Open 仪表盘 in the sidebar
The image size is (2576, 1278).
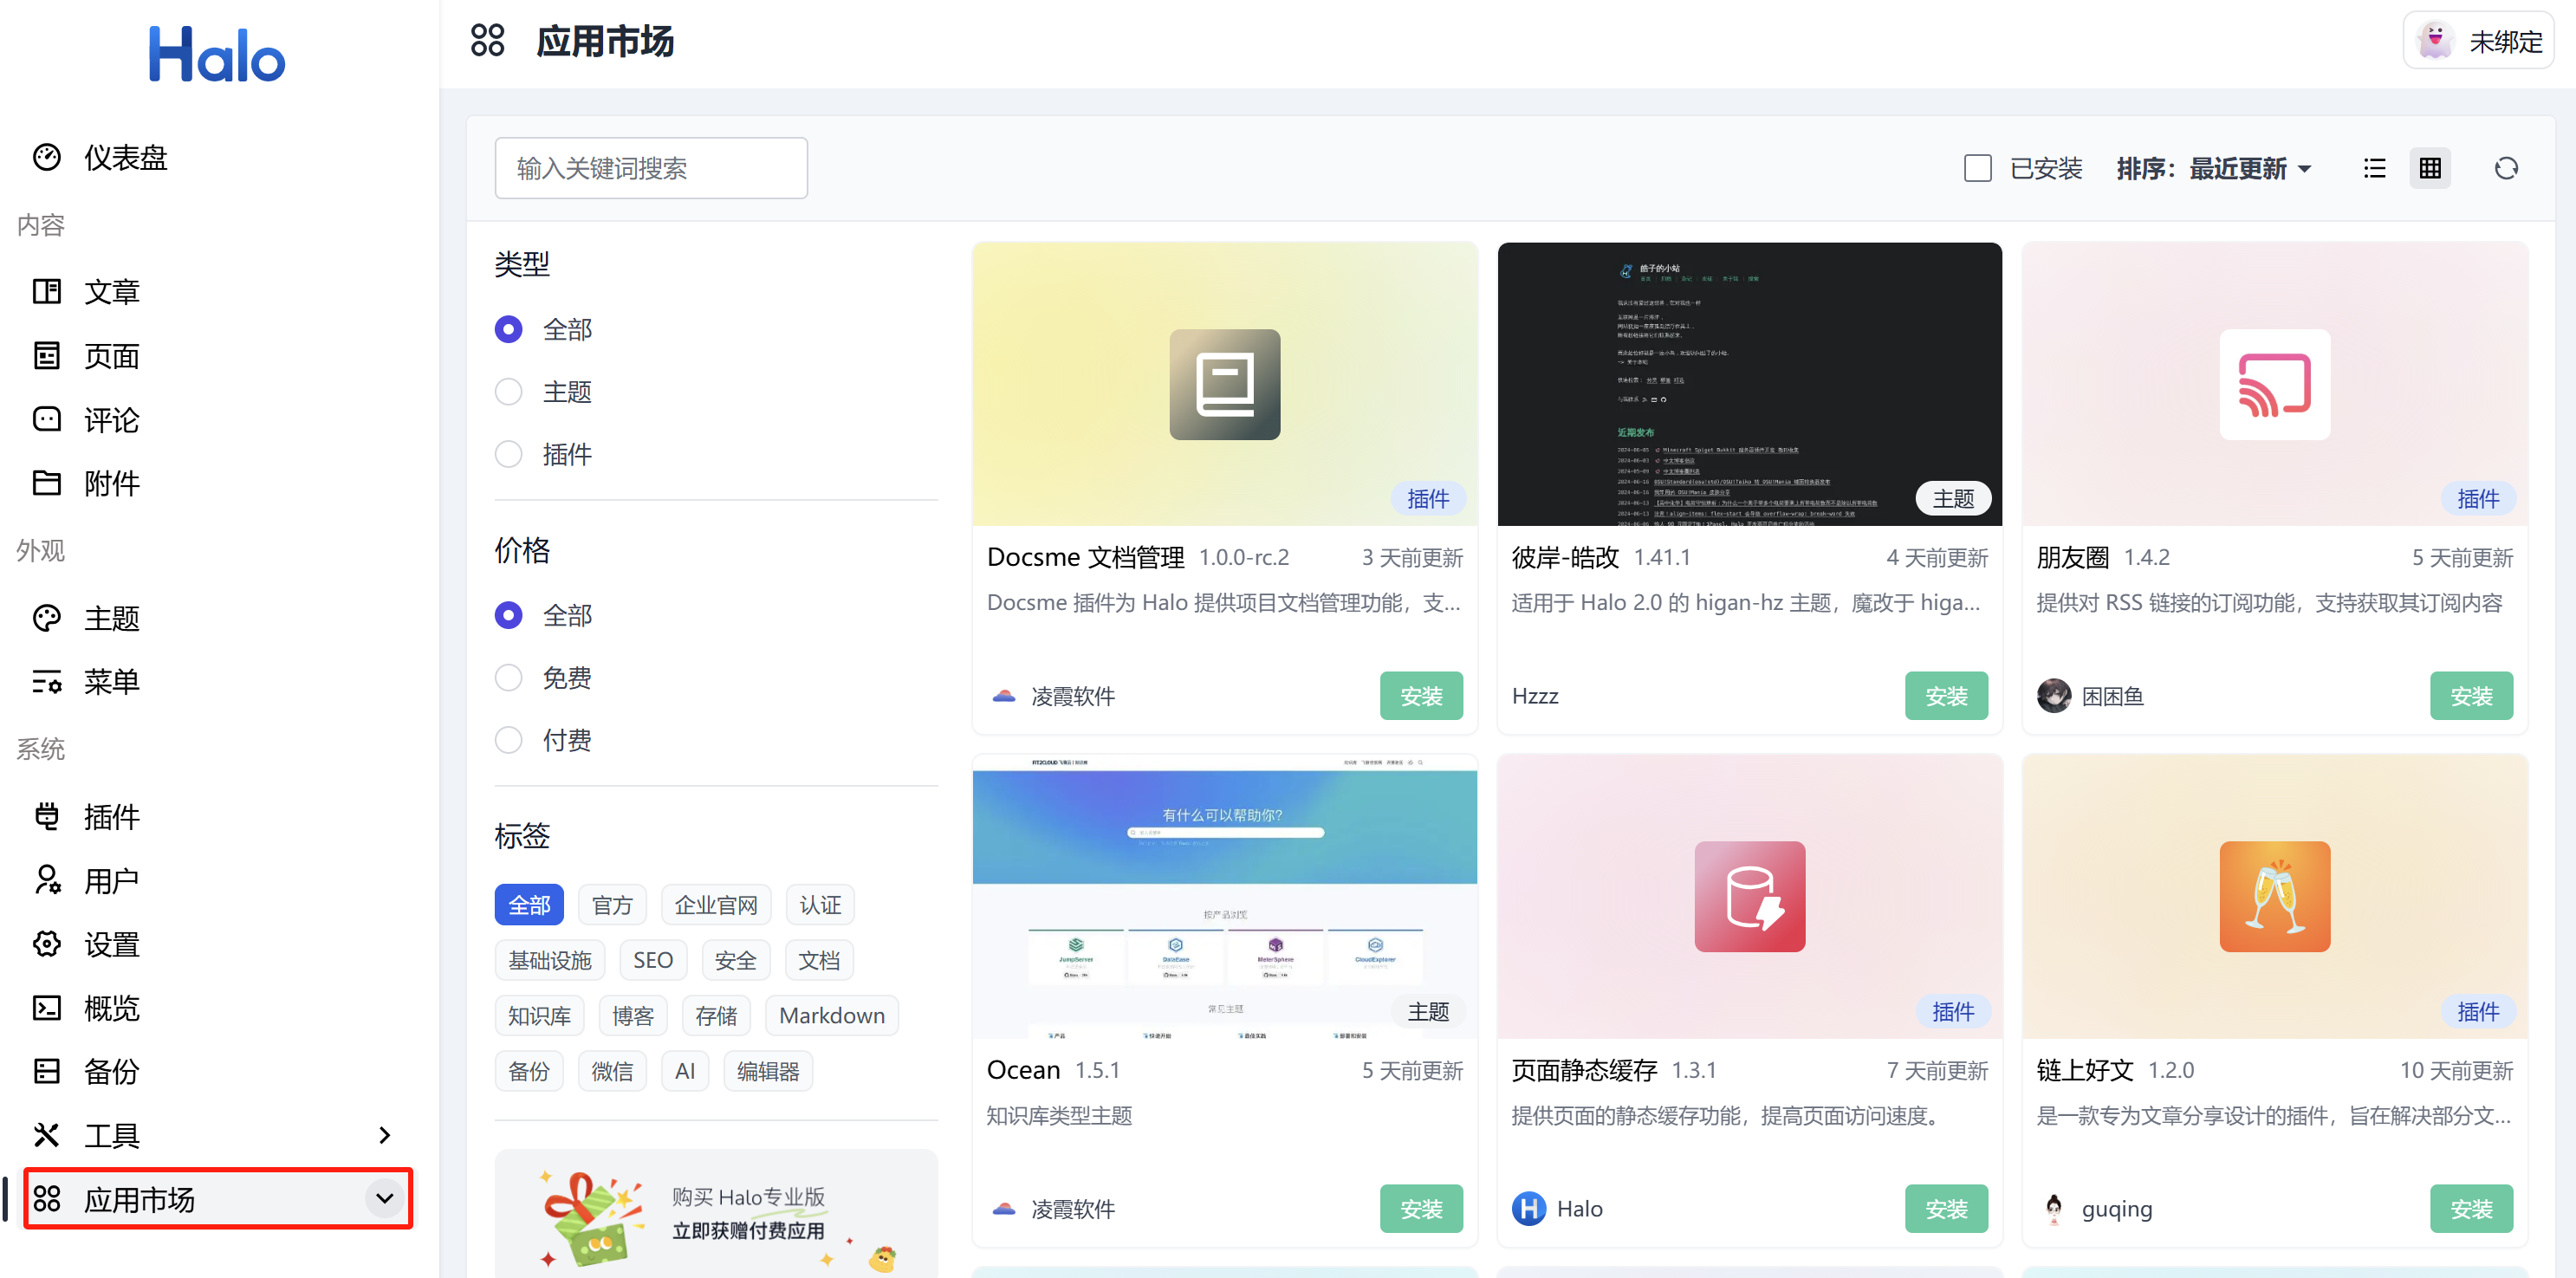click(x=125, y=157)
